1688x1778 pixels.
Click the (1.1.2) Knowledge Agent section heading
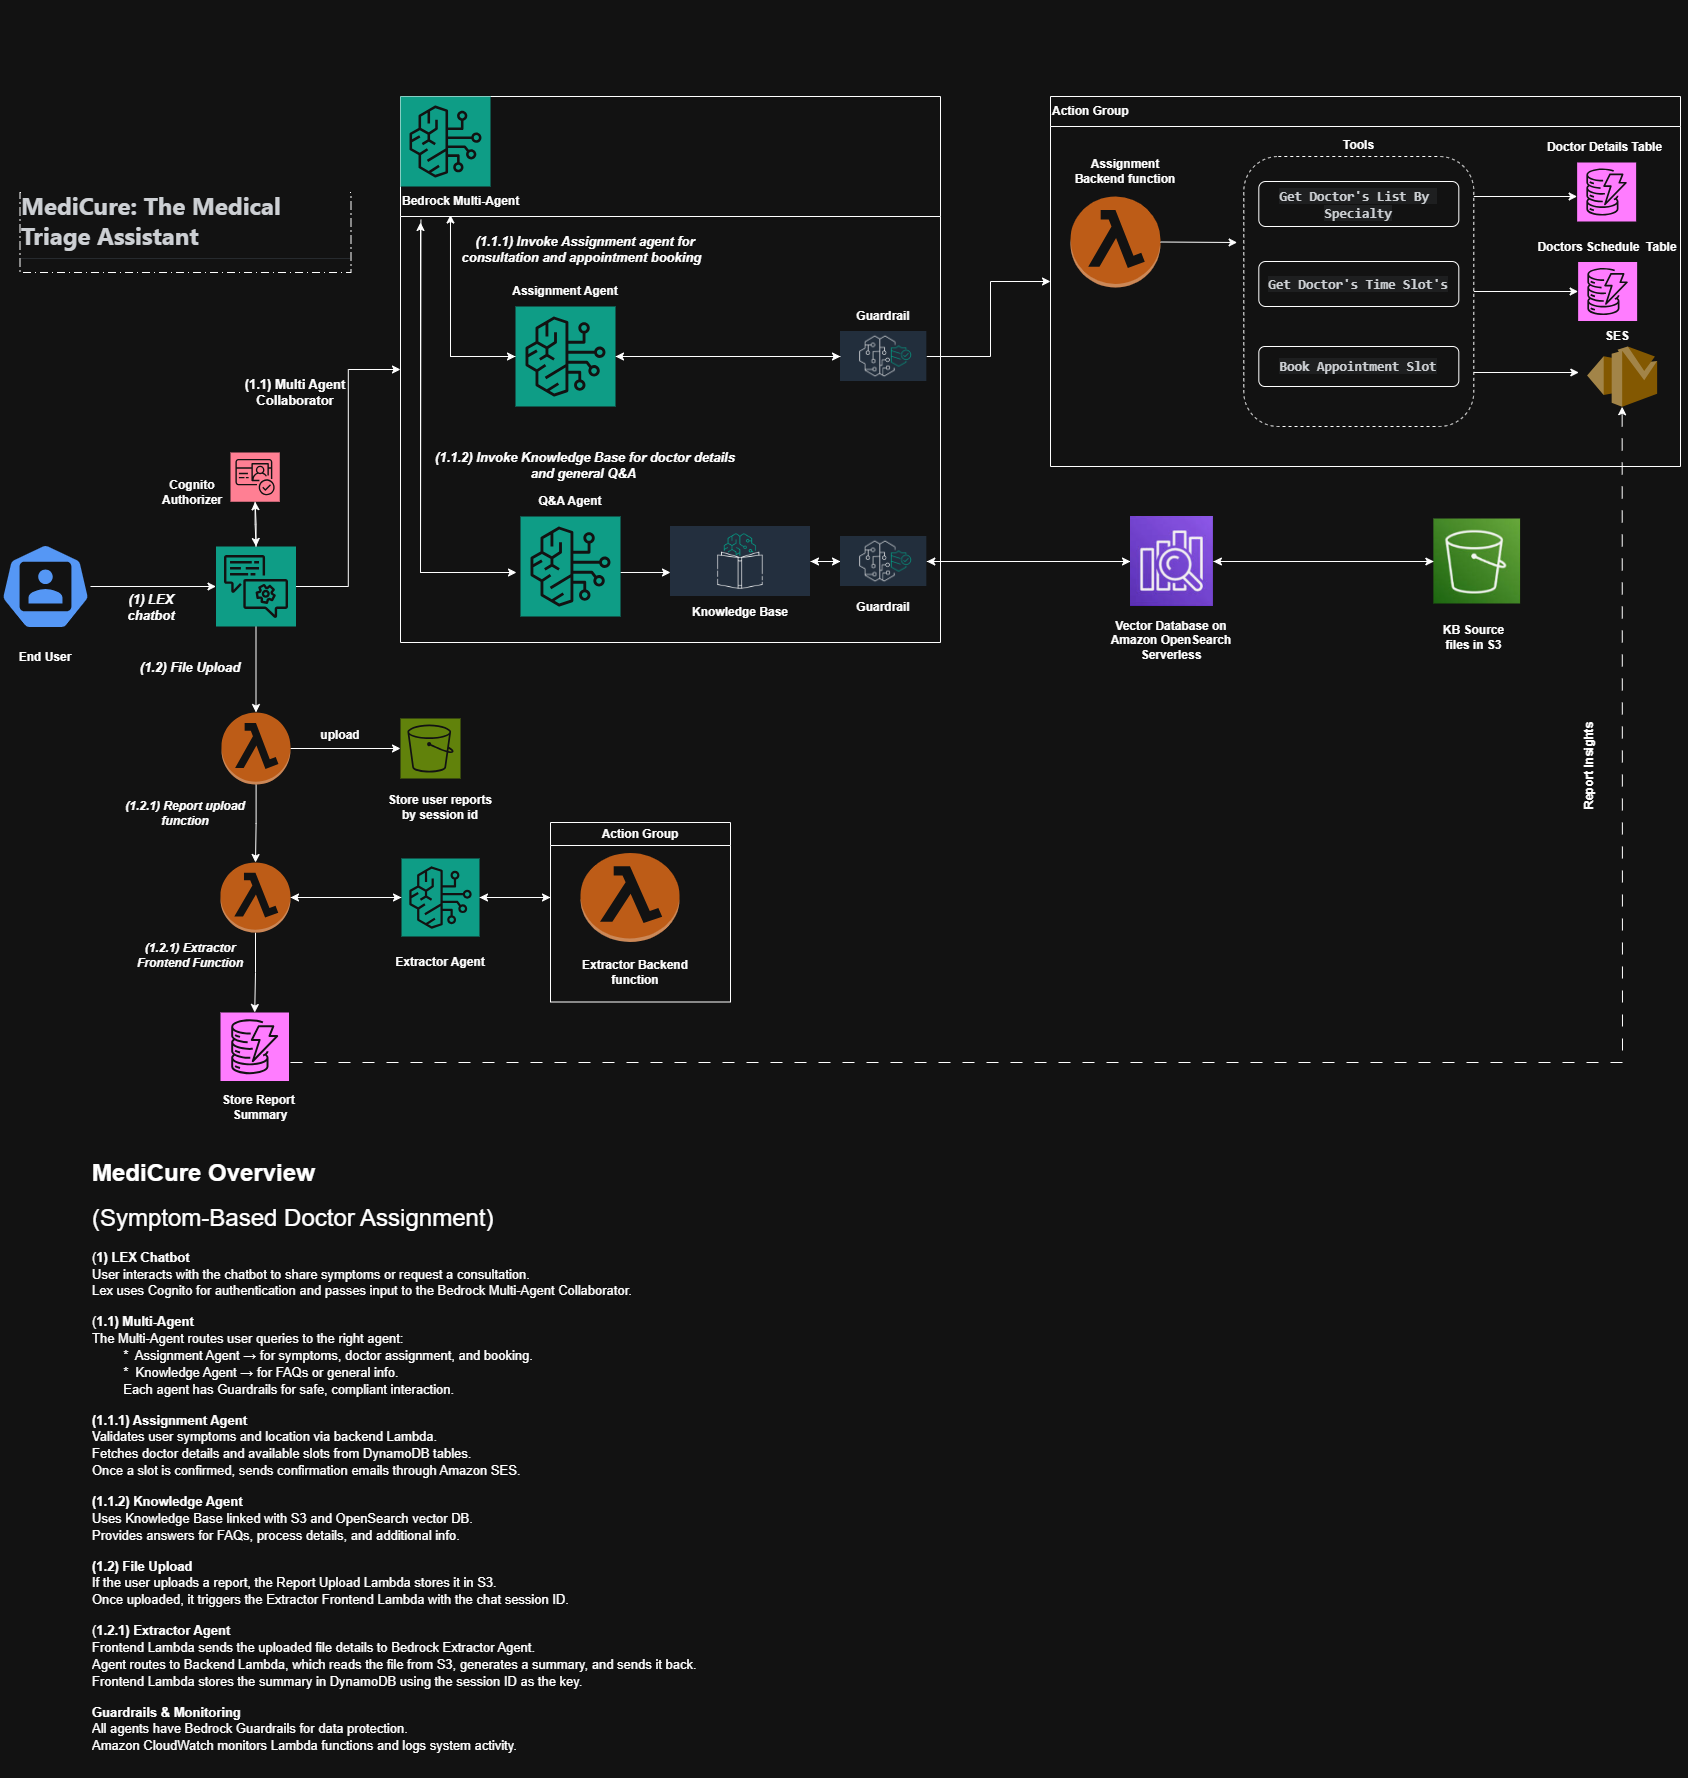coord(167,1501)
